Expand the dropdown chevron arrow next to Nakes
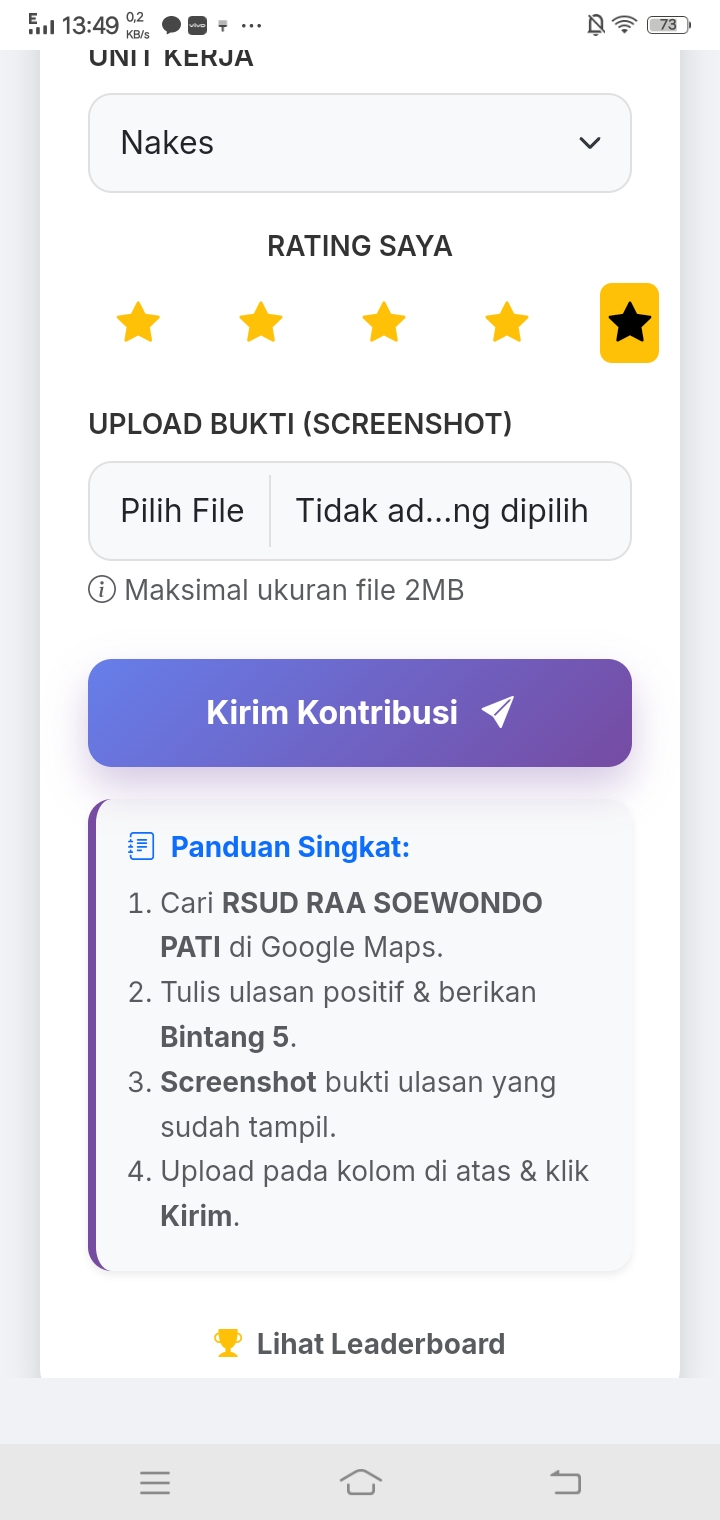Viewport: 720px width, 1520px height. (x=590, y=143)
